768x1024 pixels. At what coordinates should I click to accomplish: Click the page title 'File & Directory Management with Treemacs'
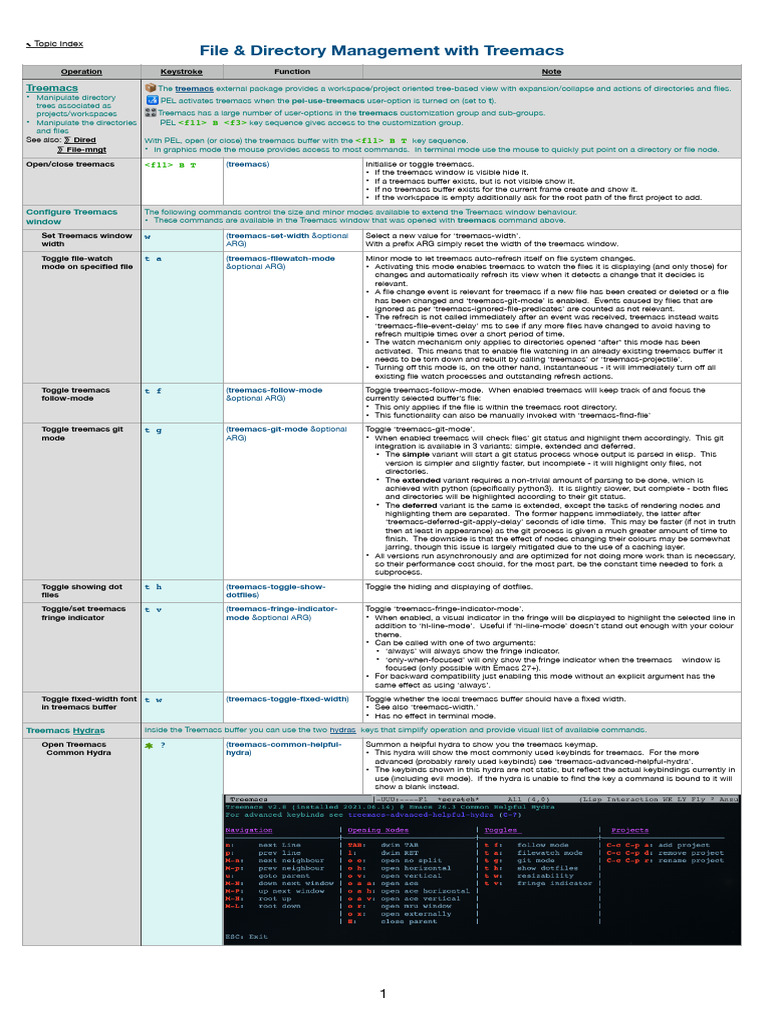[x=382, y=51]
